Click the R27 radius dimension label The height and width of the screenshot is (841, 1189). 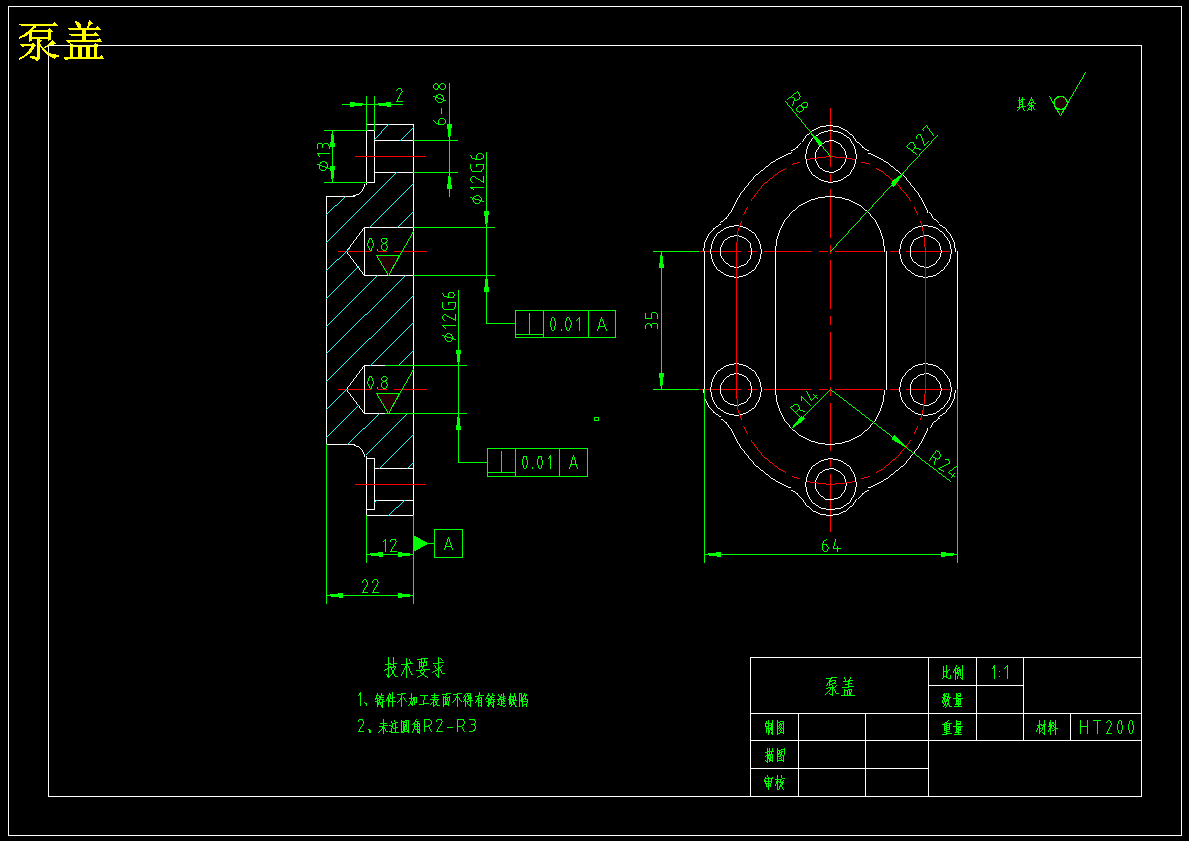[x=923, y=139]
